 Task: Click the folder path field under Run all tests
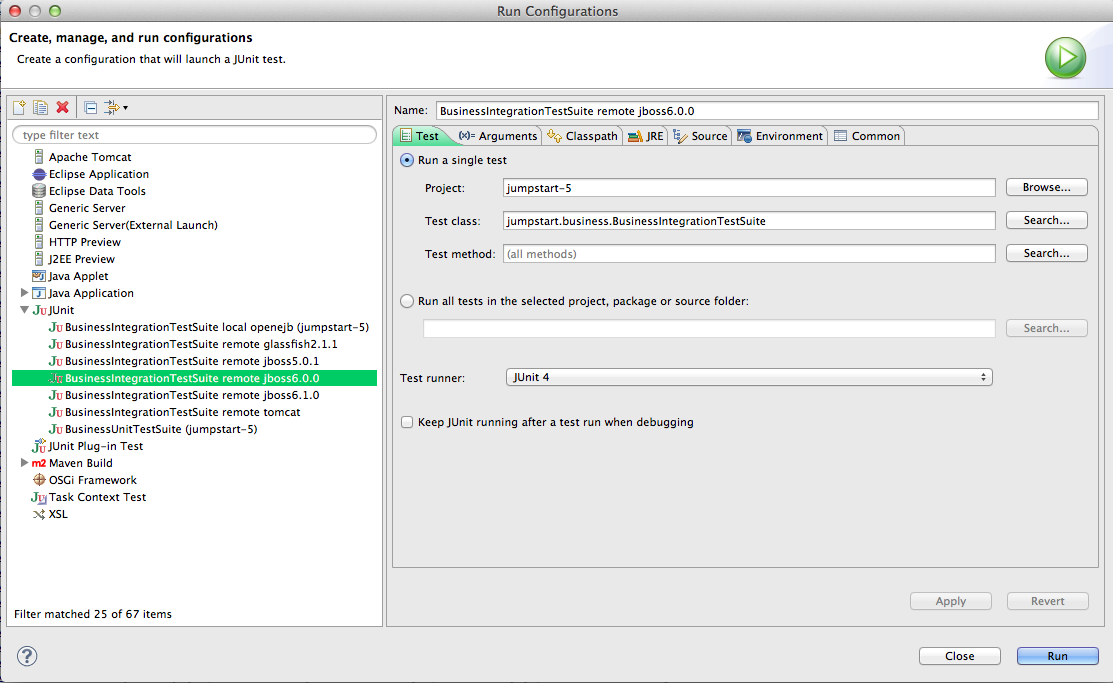coord(709,328)
